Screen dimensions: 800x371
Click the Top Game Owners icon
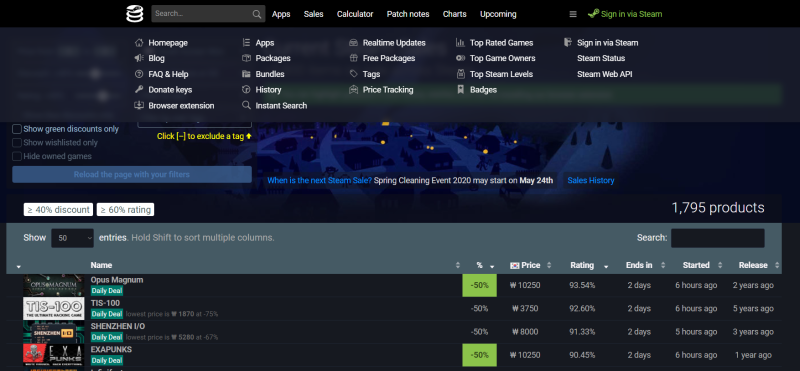pyautogui.click(x=460, y=58)
